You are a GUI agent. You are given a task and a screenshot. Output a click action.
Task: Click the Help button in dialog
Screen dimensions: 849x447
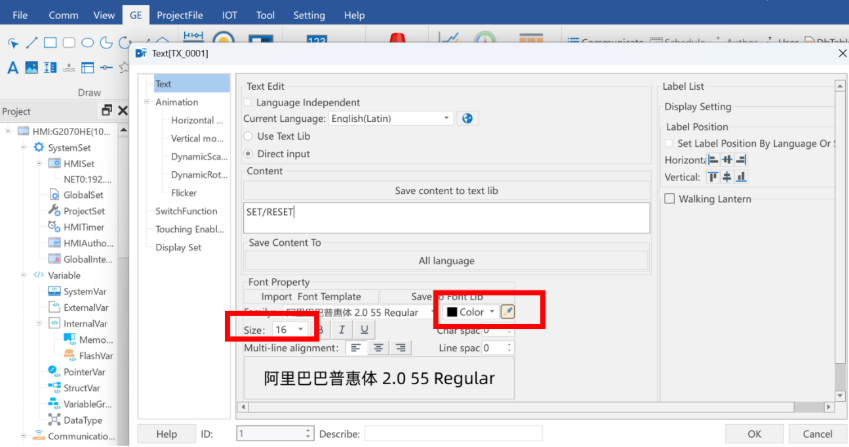click(167, 434)
